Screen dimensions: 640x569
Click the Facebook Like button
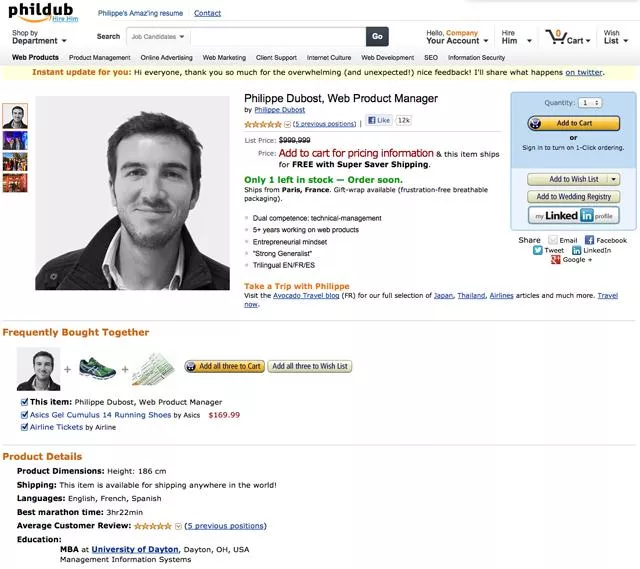coord(379,120)
